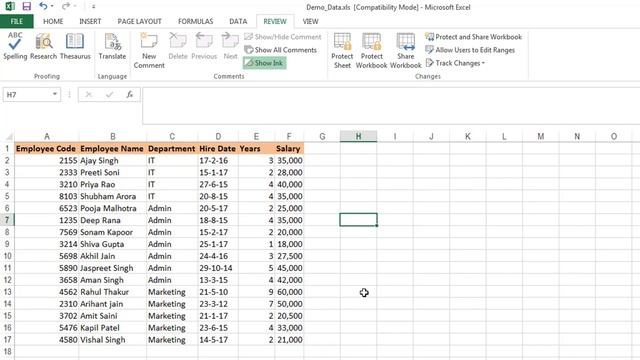Open the Research pane
Viewport: 640px width, 360px height.
(x=43, y=46)
